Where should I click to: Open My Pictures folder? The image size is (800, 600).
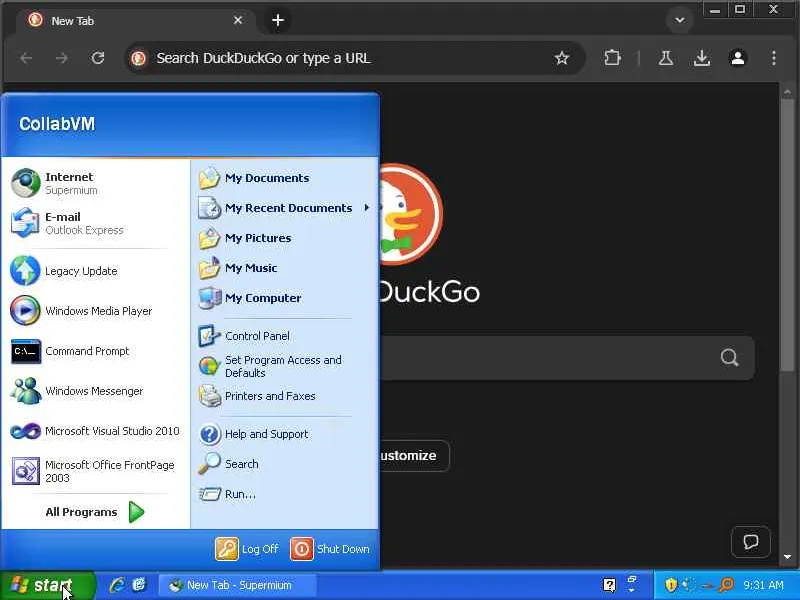pos(284,238)
